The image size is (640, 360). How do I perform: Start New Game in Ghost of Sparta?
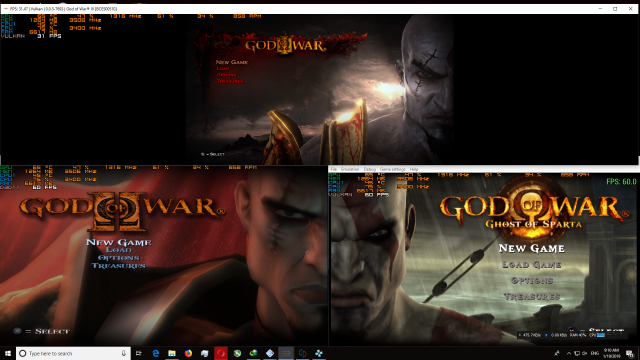(531, 248)
